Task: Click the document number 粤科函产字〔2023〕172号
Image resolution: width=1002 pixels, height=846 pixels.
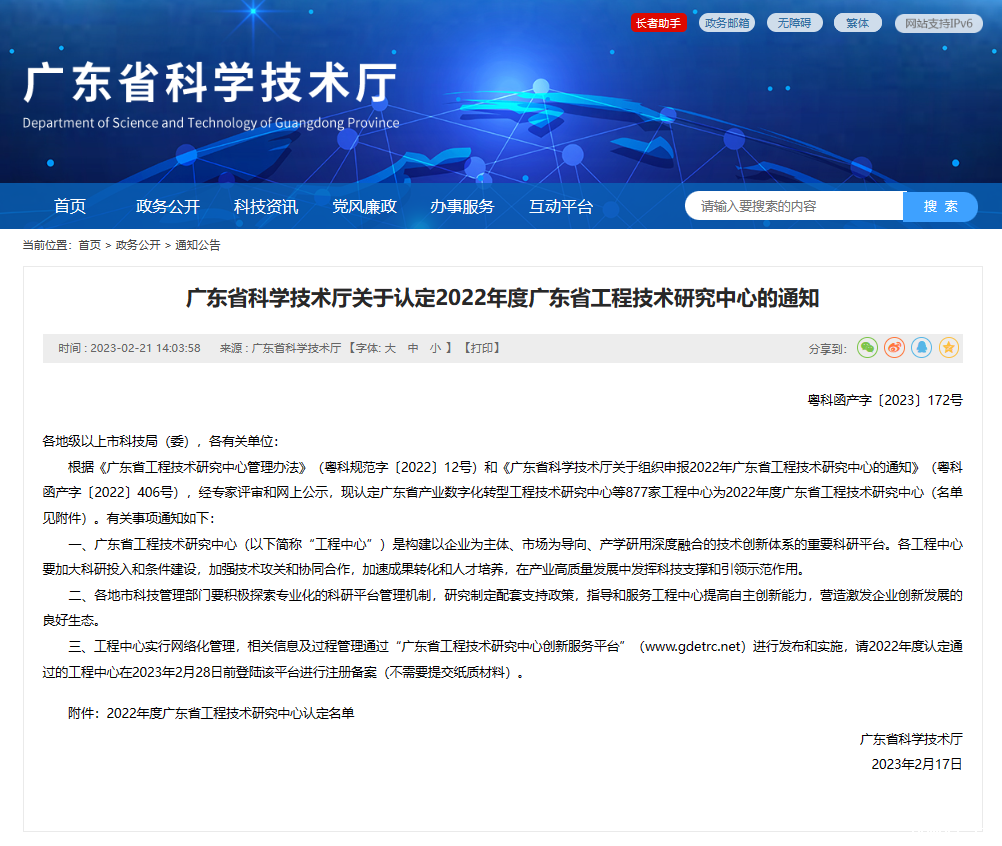Action: pos(885,400)
